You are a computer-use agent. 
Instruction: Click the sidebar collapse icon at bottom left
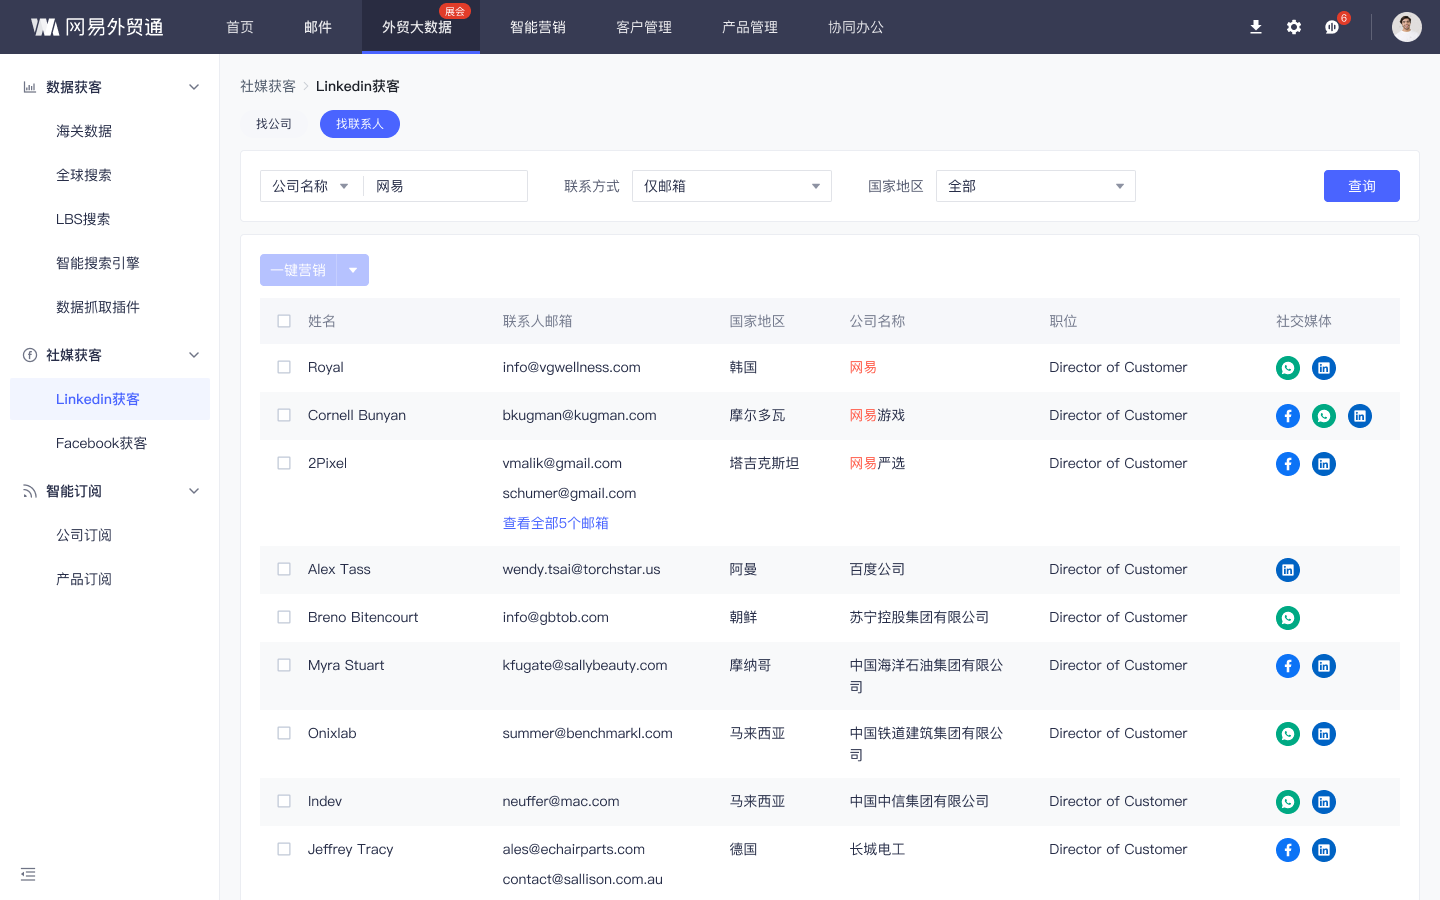pos(28,874)
